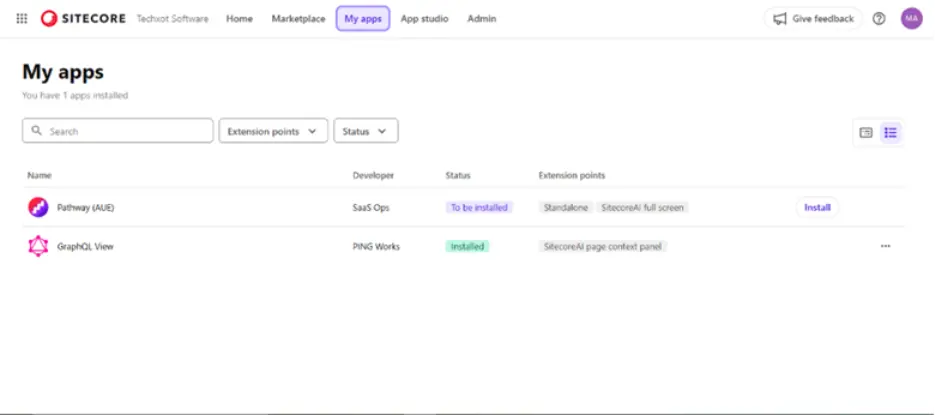Click the Pathway (AUE) app name
The height and width of the screenshot is (415, 936).
[85, 208]
